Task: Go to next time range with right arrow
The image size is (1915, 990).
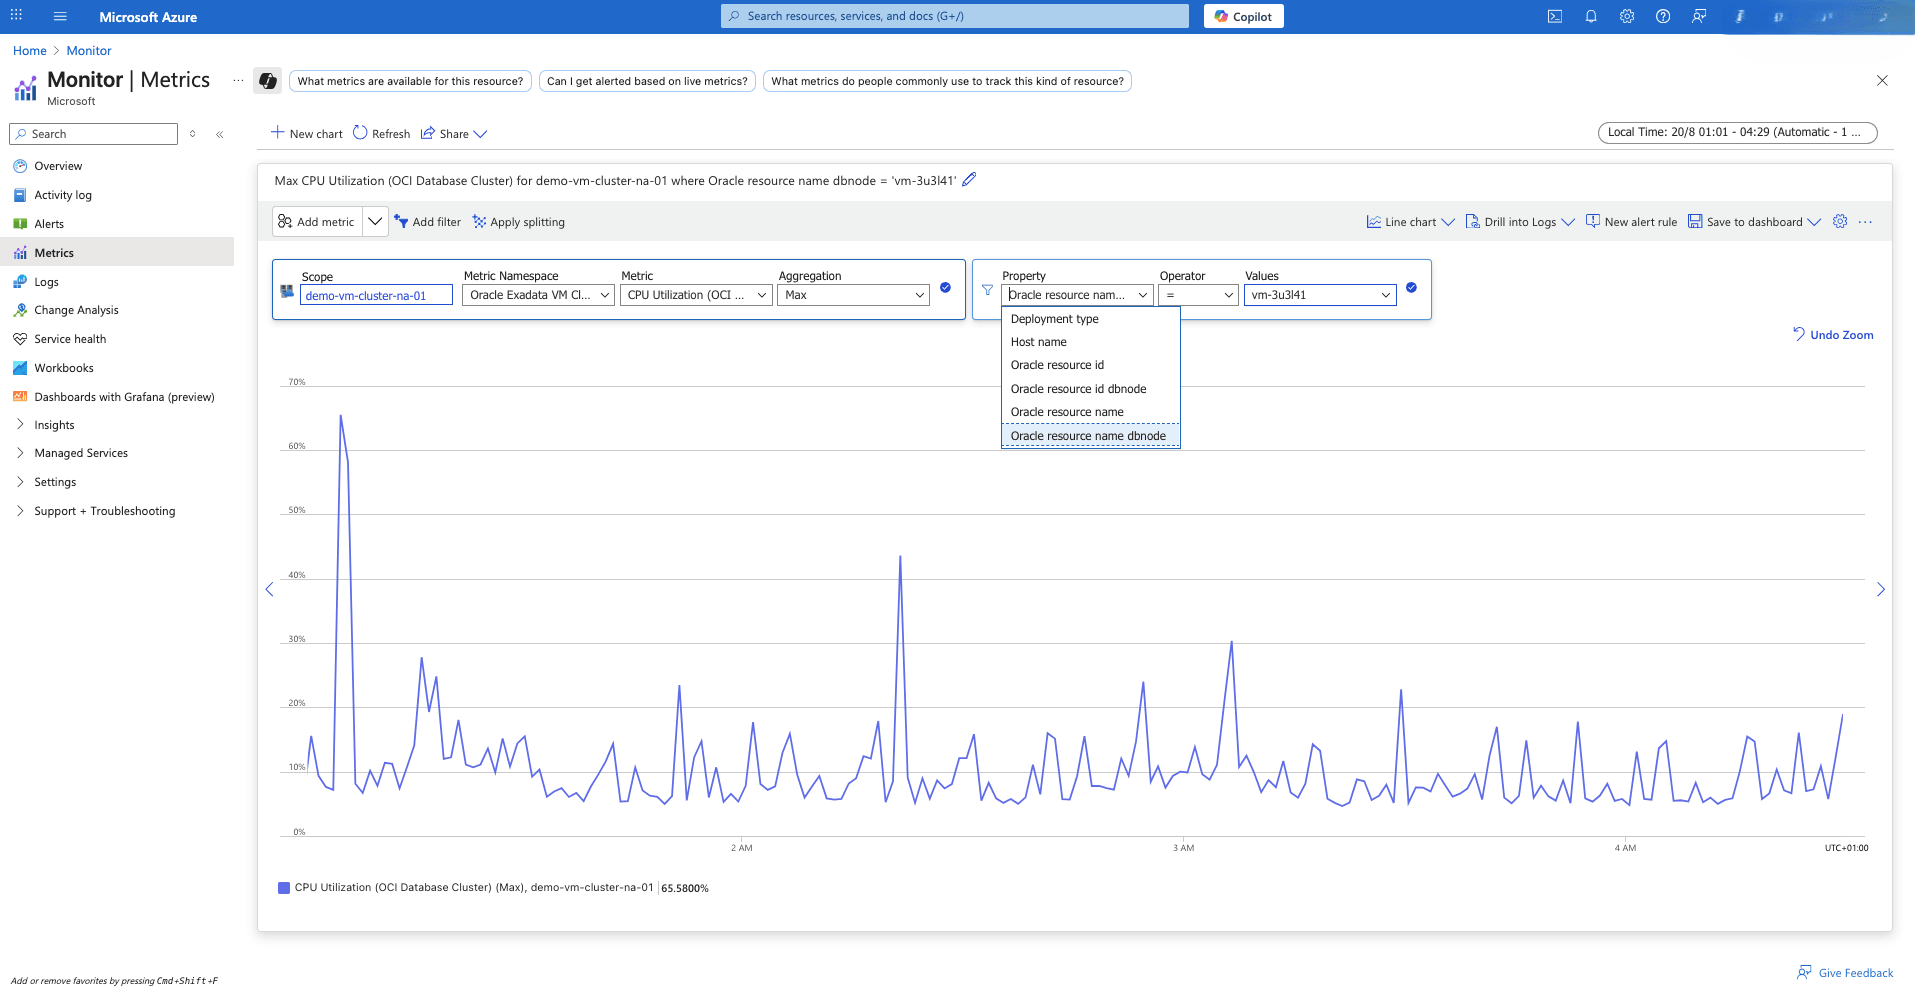Action: point(1880,590)
